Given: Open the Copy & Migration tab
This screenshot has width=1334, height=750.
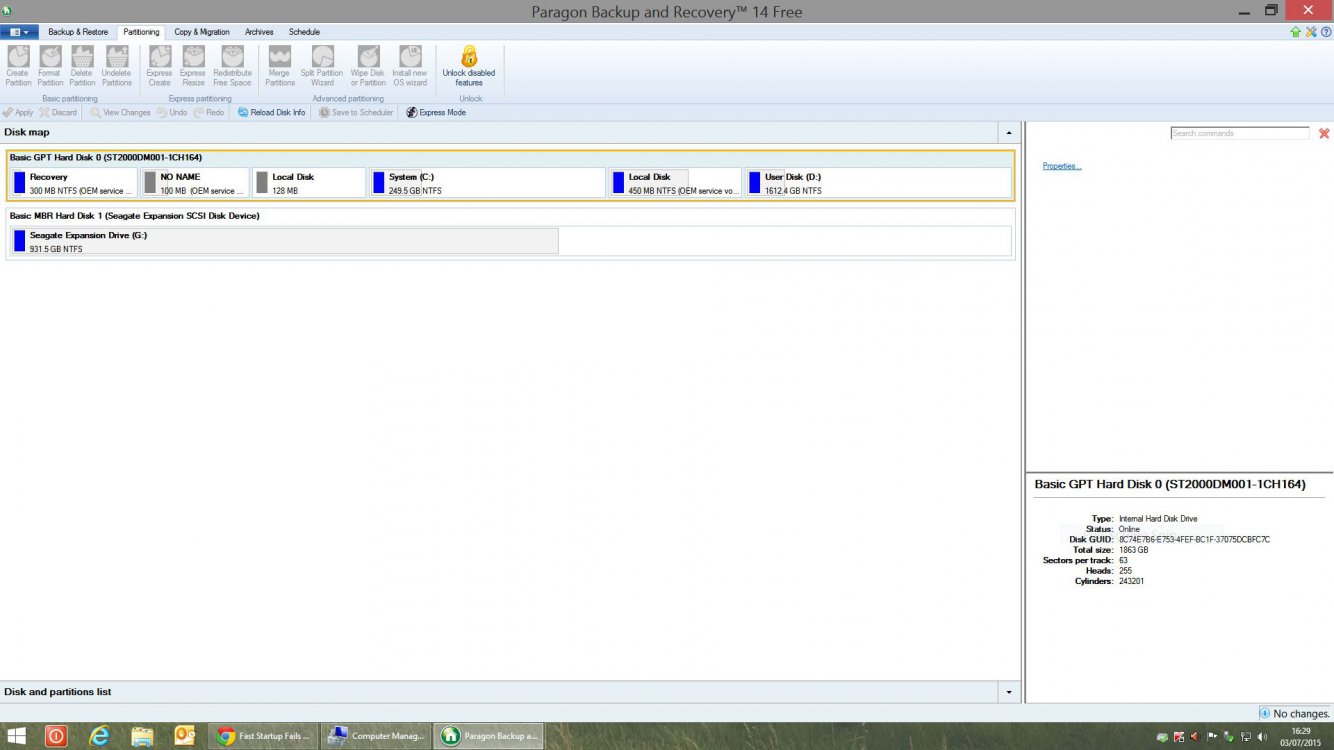Looking at the screenshot, I should tap(202, 32).
